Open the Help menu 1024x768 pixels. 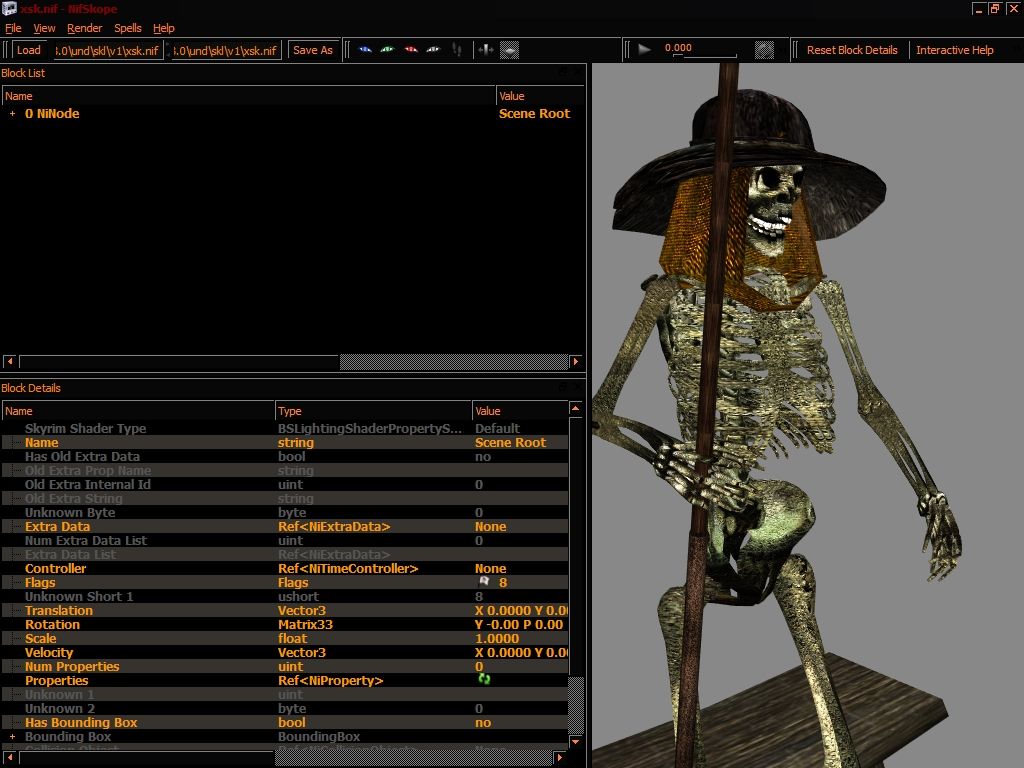tap(163, 28)
